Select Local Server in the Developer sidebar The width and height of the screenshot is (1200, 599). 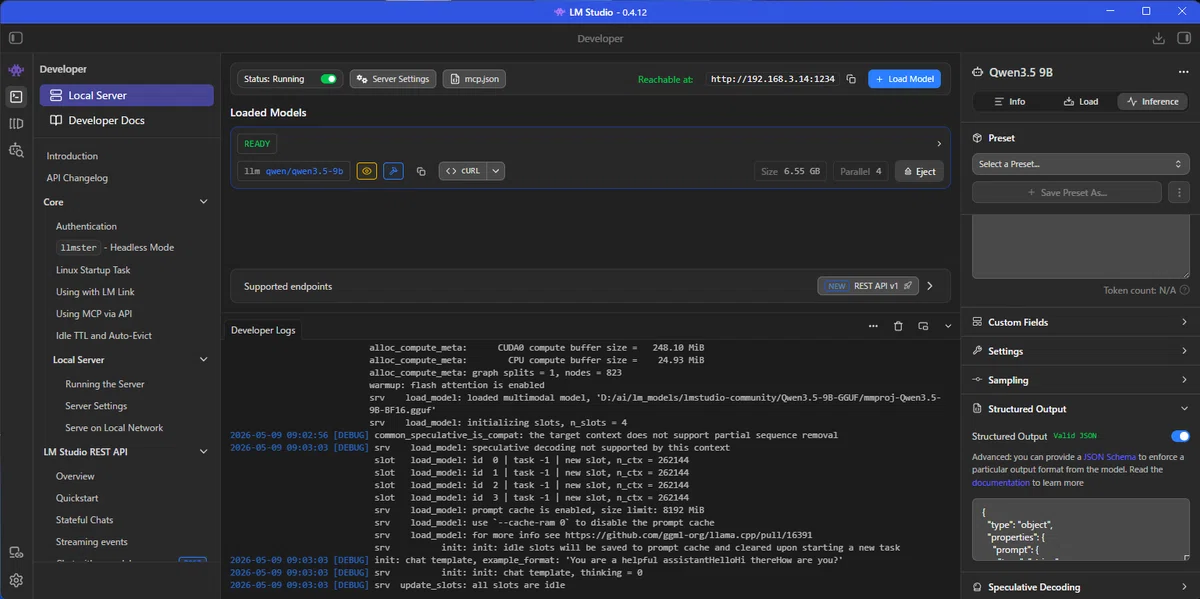127,95
